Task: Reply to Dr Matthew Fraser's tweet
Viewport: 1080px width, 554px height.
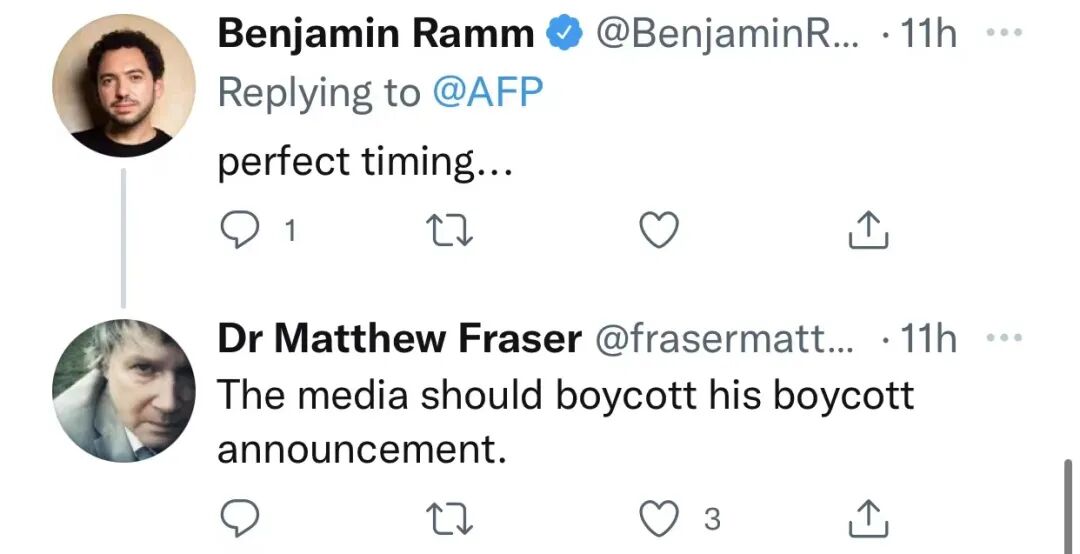Action: pos(240,519)
